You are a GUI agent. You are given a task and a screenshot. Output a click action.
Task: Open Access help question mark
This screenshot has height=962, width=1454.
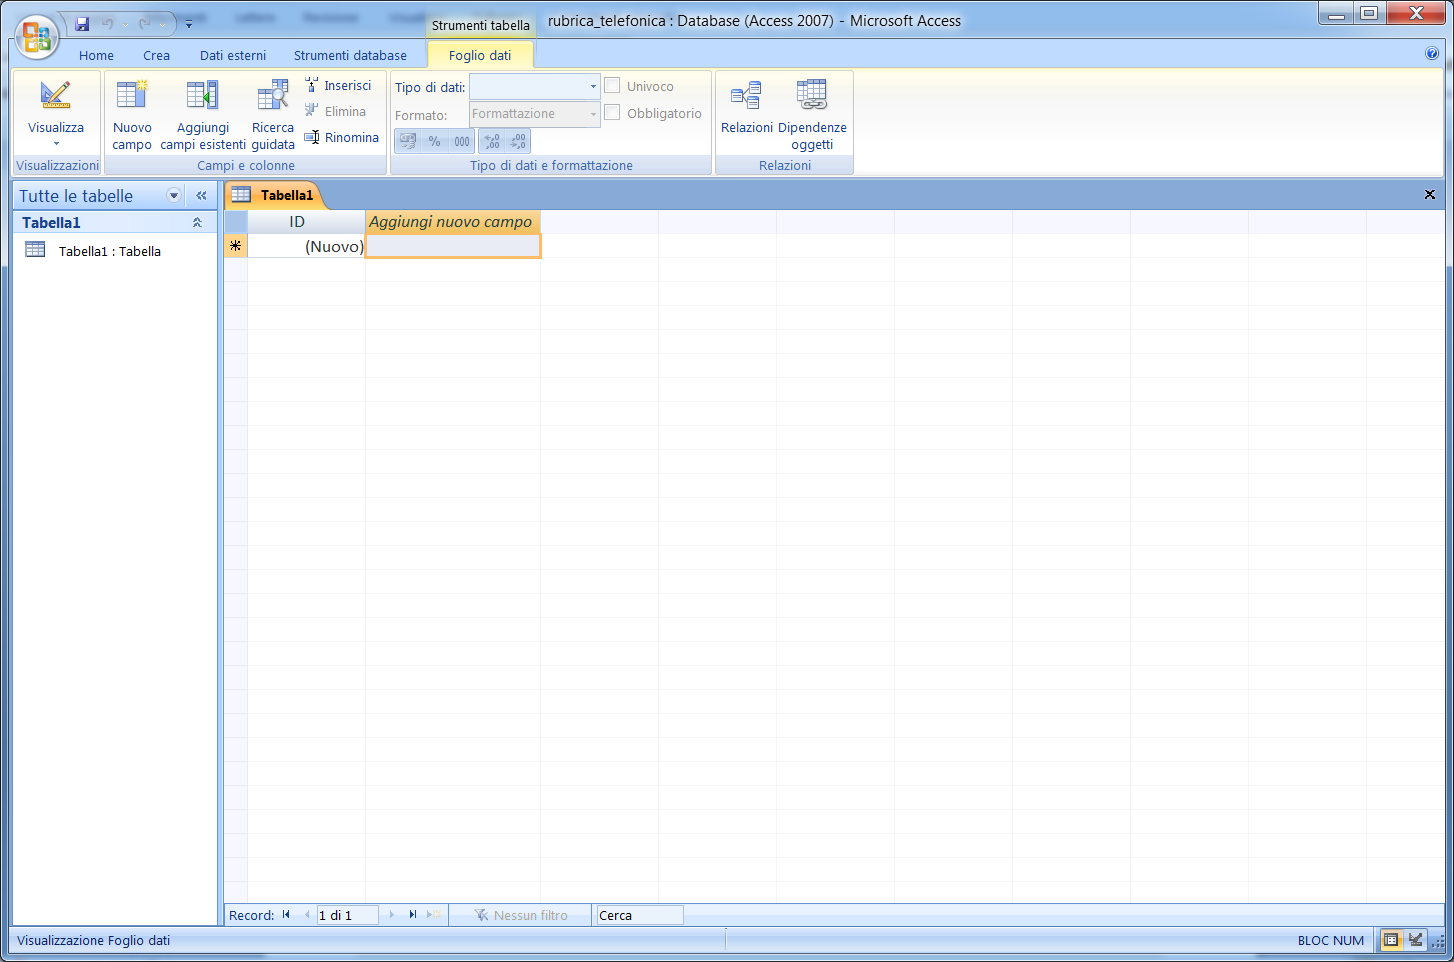tap(1432, 54)
